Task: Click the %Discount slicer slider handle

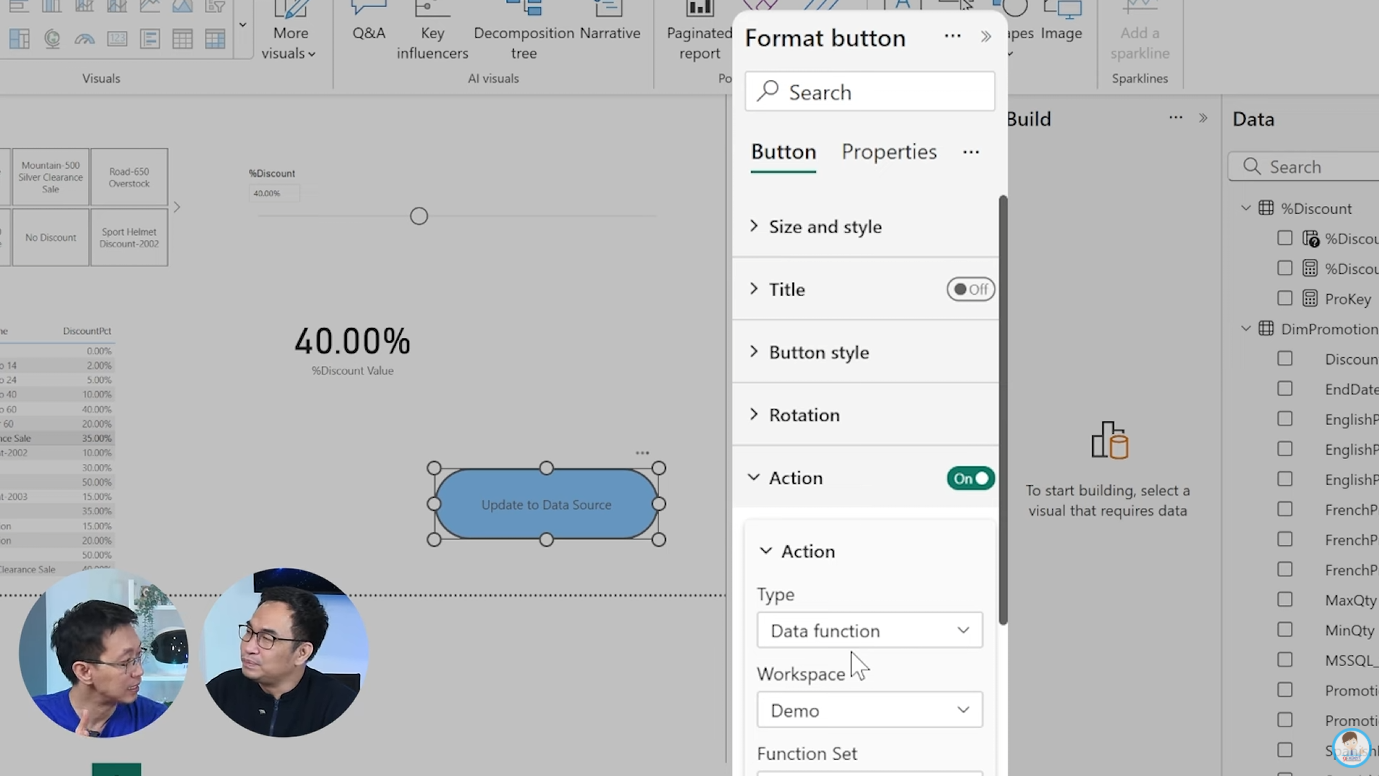Action: tap(418, 215)
